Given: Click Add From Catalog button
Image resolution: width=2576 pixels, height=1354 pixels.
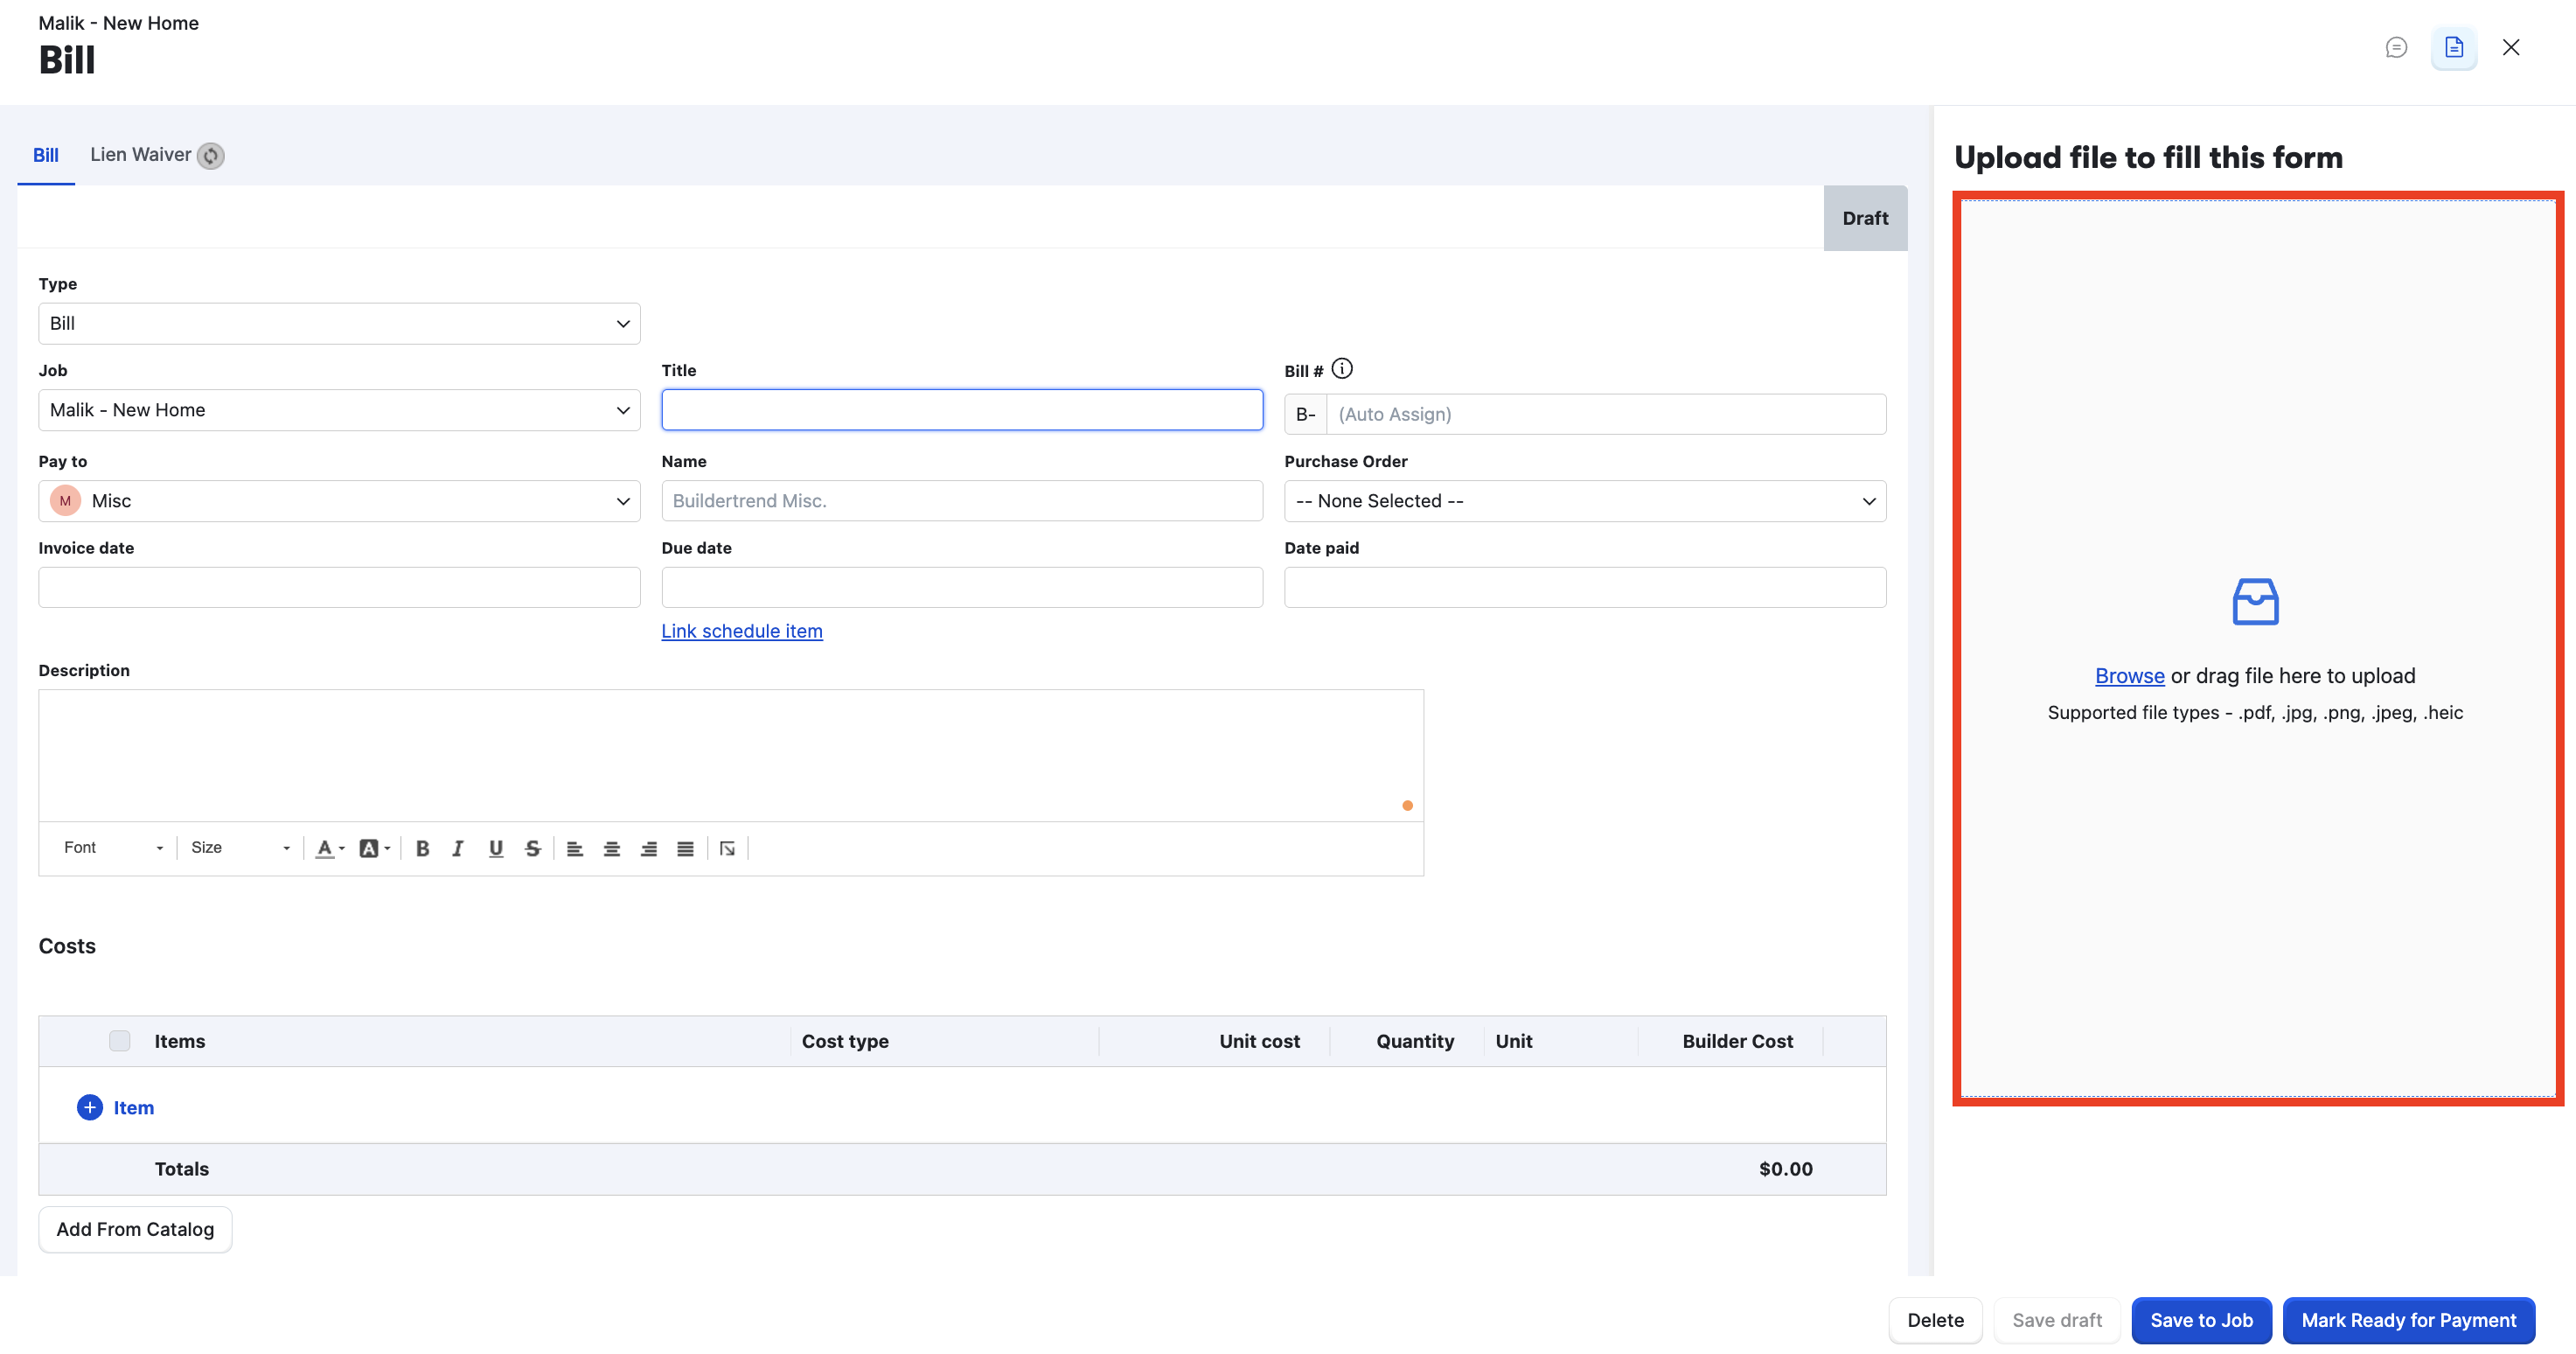Looking at the screenshot, I should 135,1229.
